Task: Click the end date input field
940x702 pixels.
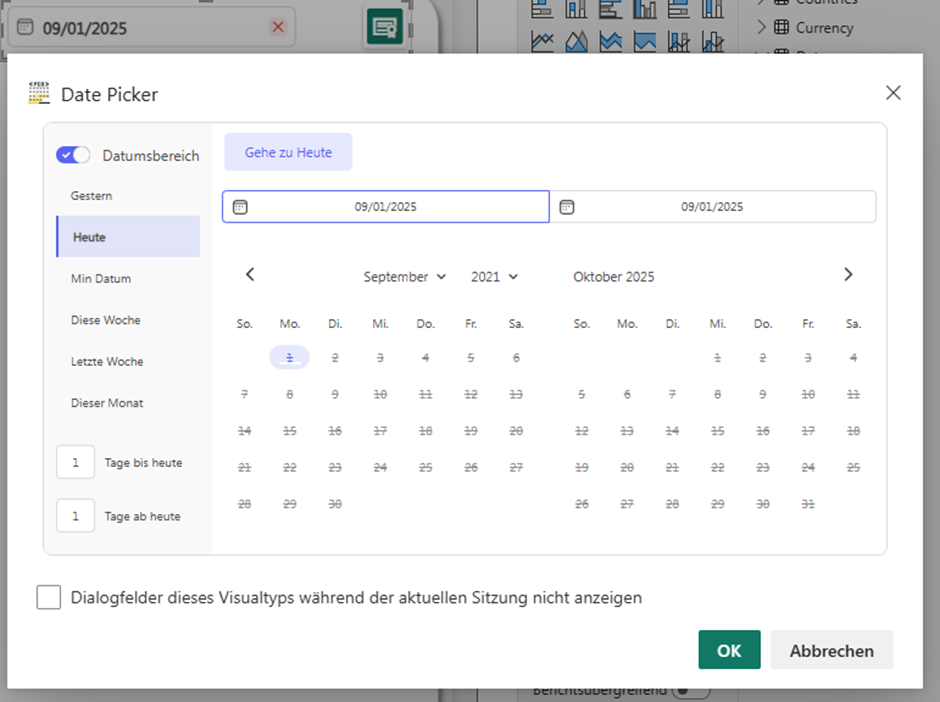Action: 712,207
